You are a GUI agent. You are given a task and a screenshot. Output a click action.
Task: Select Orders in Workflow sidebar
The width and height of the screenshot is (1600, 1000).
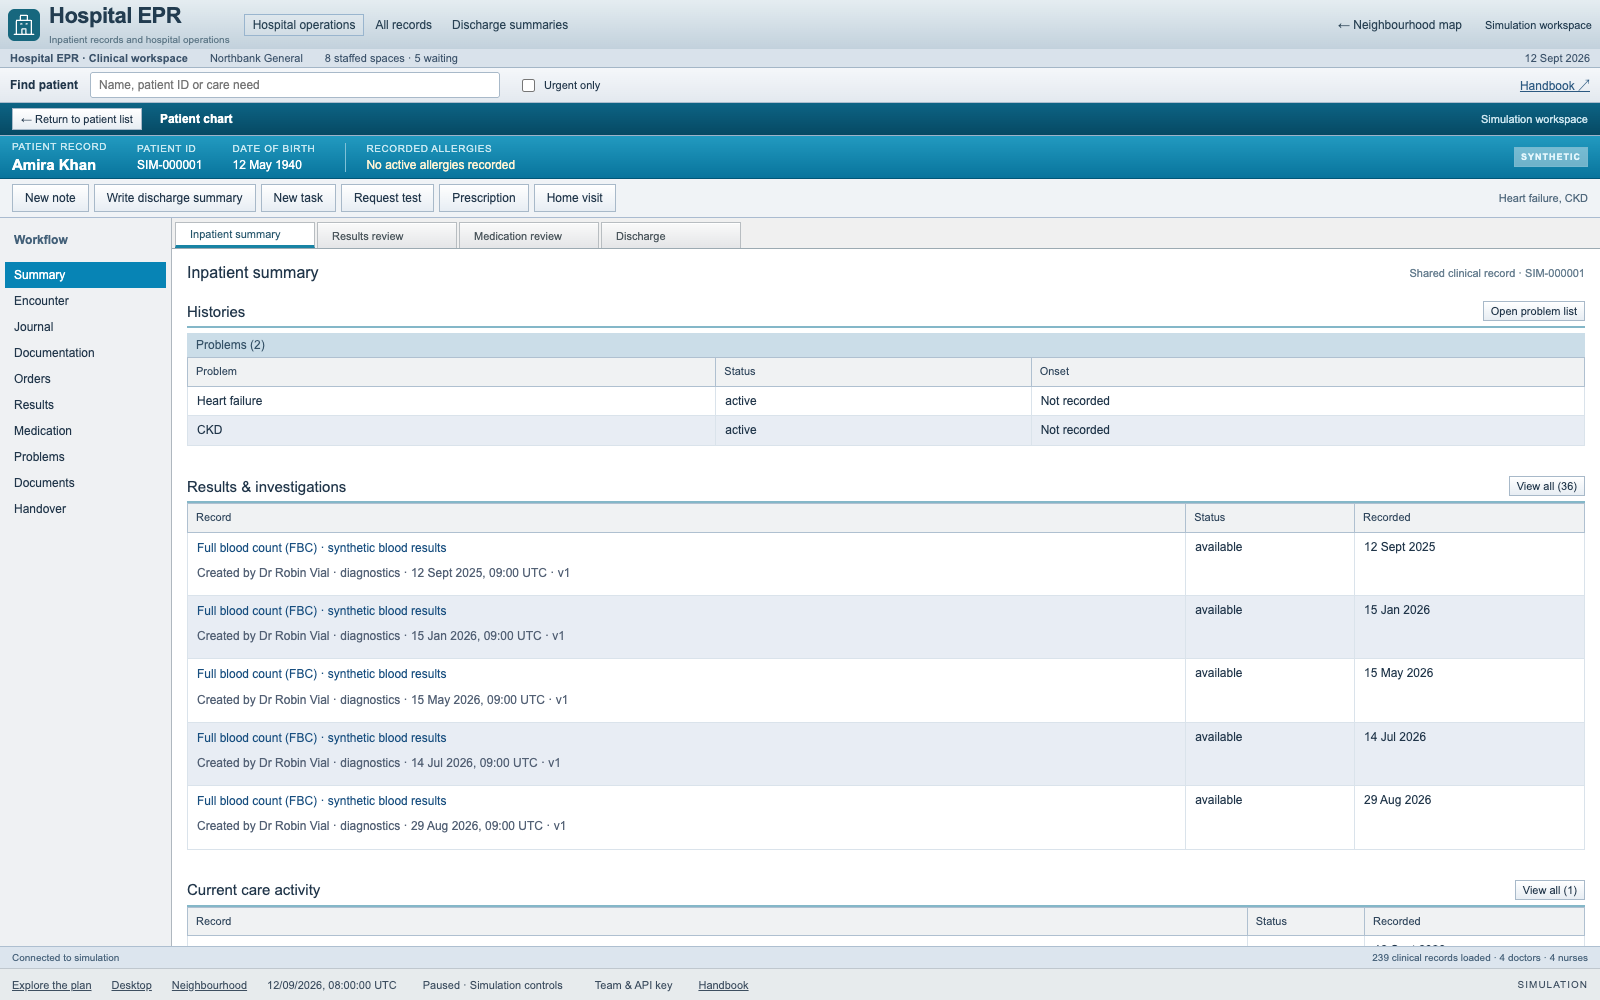[85, 379]
